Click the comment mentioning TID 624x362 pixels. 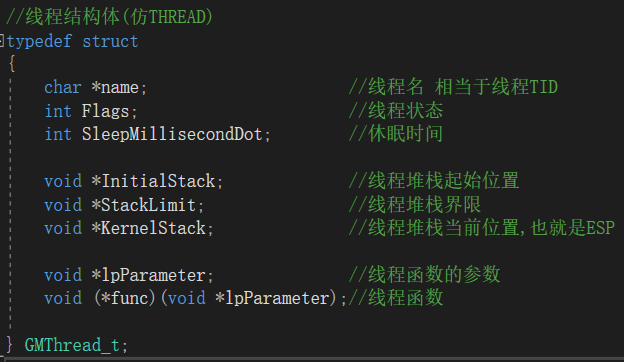[453, 87]
